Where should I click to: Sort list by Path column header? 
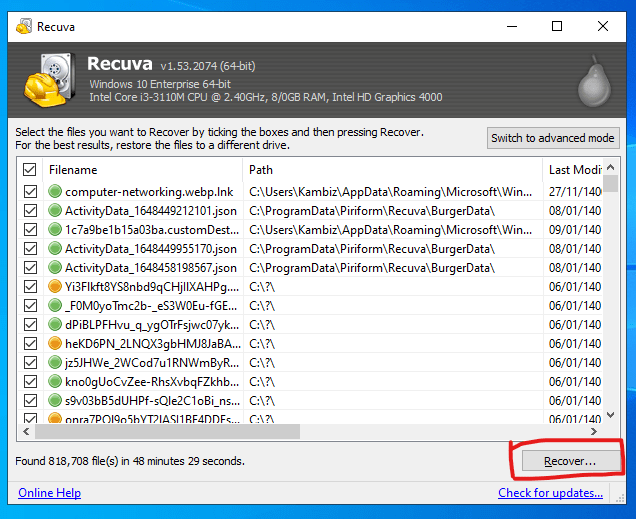393,170
